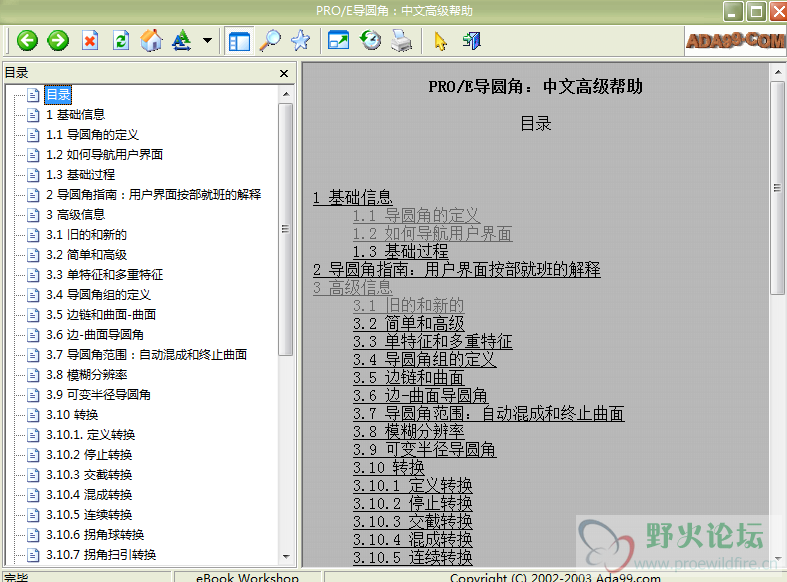Click the exit door icon
The image size is (787, 582).
(x=472, y=41)
